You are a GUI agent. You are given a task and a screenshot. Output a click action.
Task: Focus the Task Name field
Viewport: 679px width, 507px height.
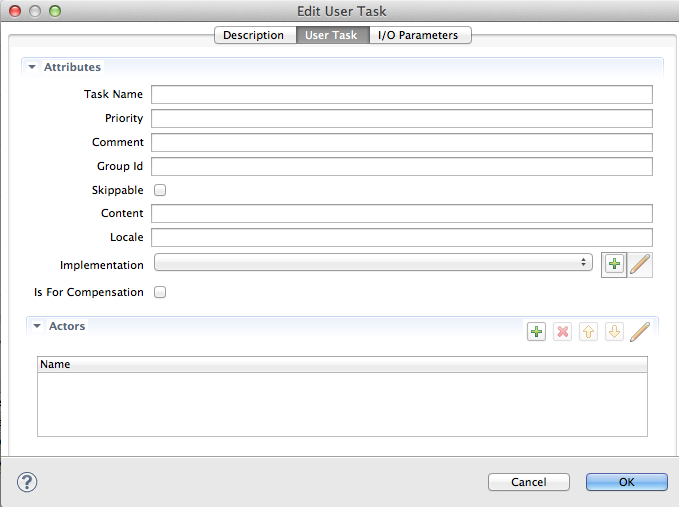point(401,94)
